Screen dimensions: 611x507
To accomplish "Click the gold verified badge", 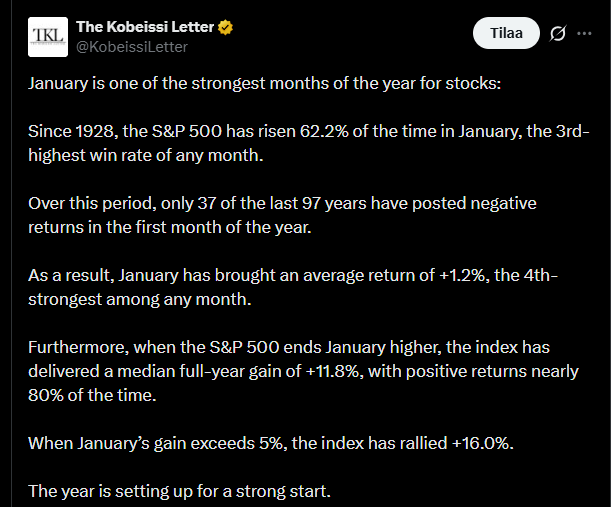I will tap(226, 27).
